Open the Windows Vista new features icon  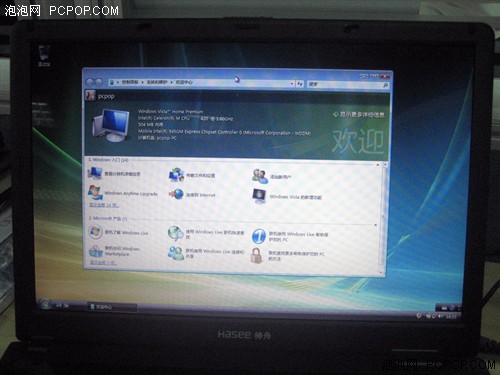coord(259,196)
